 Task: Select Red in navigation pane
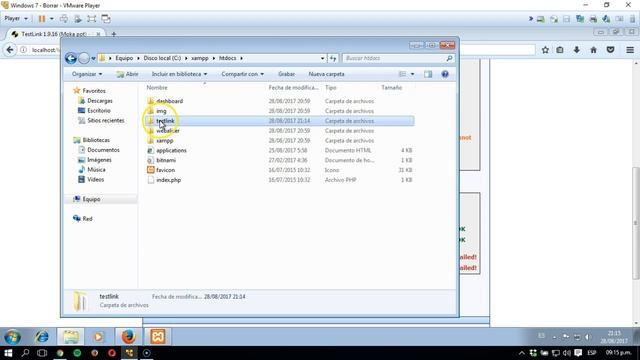click(x=87, y=218)
